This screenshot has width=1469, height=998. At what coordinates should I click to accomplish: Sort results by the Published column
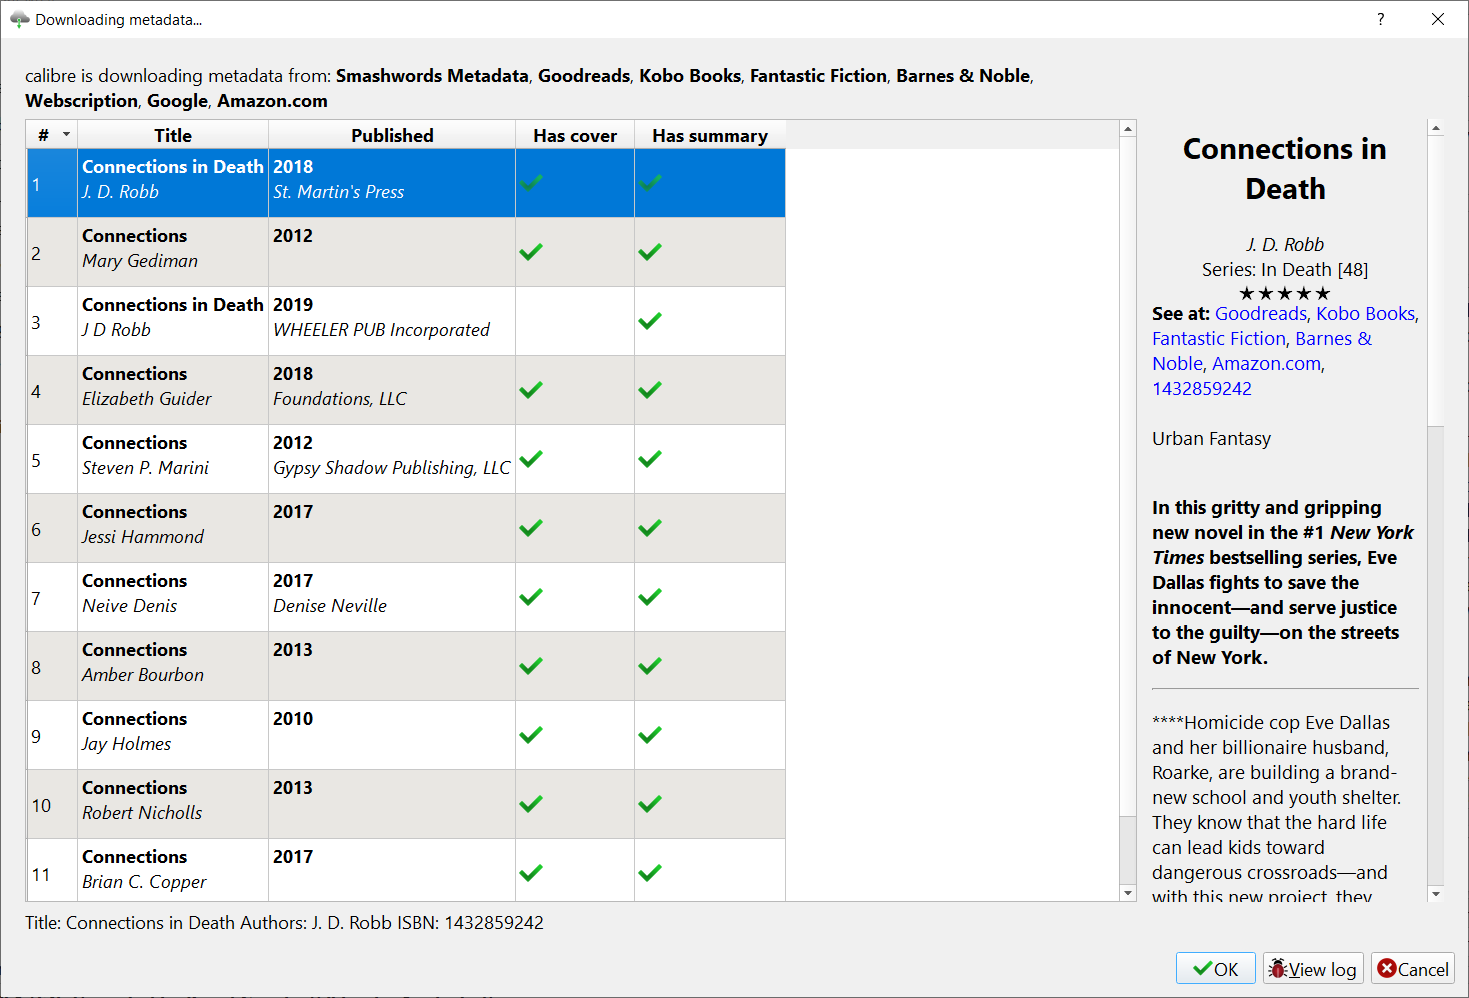coord(392,135)
